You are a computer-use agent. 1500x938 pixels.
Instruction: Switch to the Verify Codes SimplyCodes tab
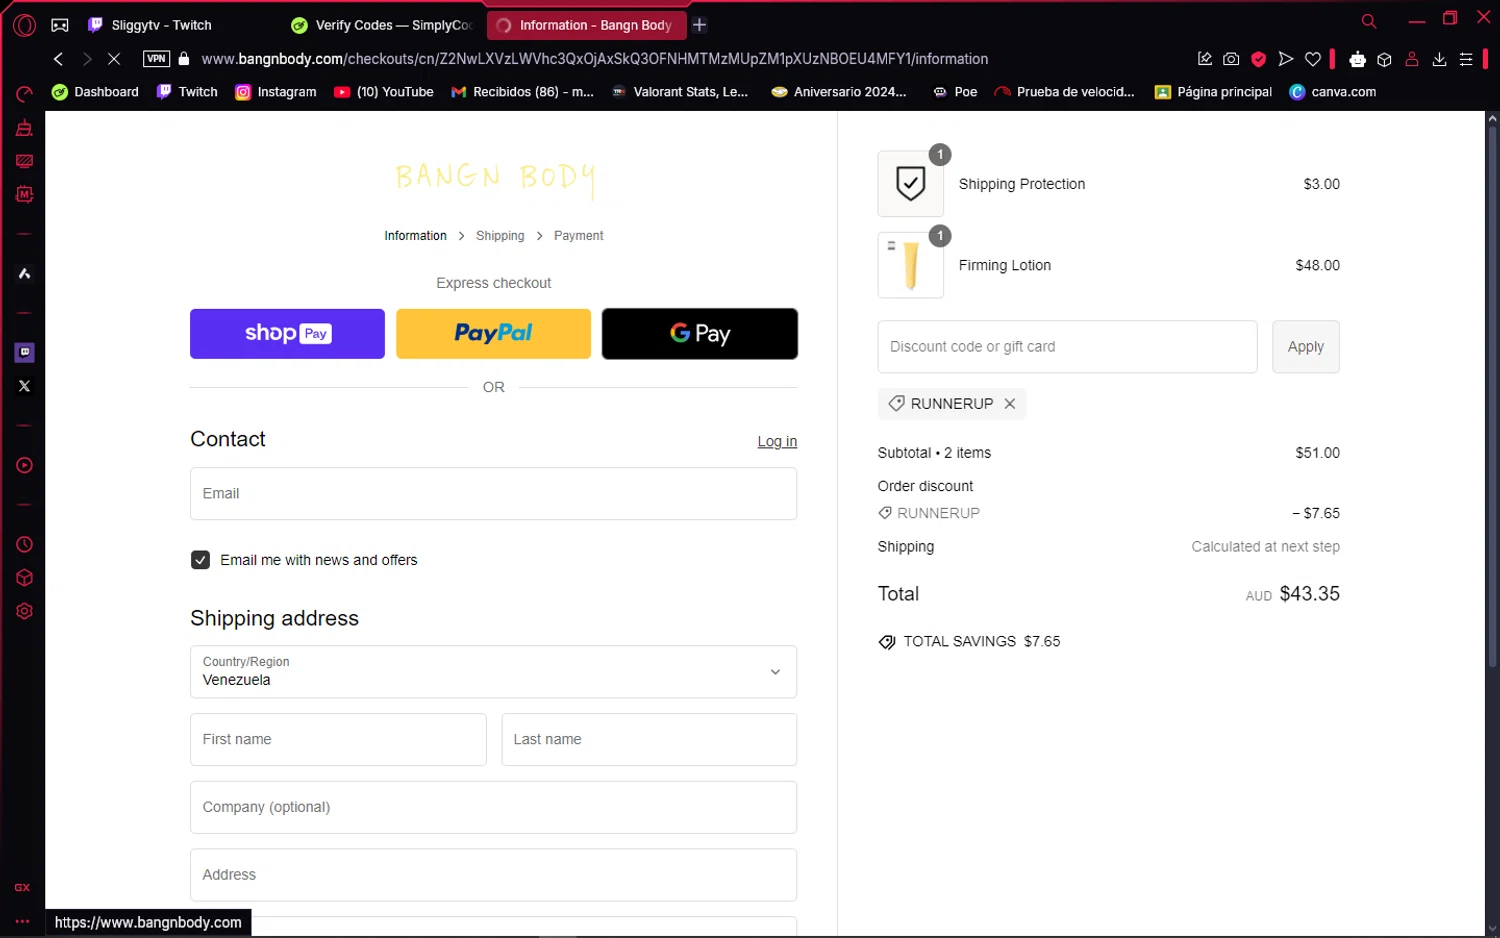point(381,25)
